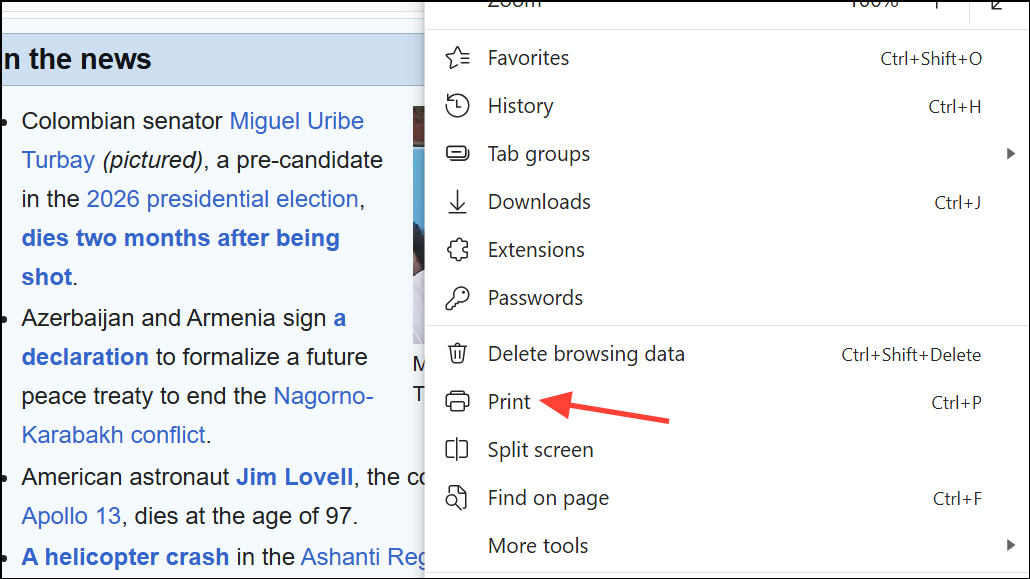This screenshot has width=1030, height=579.
Task: Expand the Tab groups submenu arrow
Action: [1010, 154]
